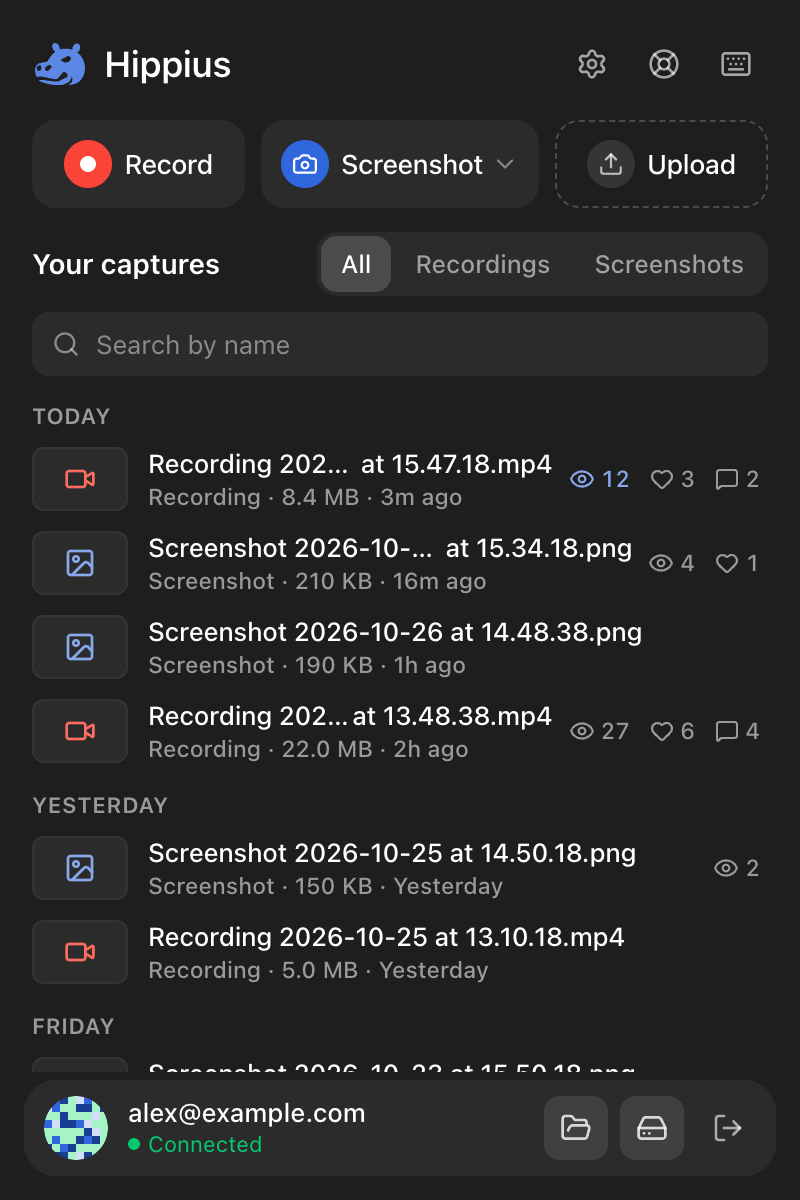Viewport: 800px width, 1200px height.
Task: Click the Your captures heading
Action: click(126, 264)
